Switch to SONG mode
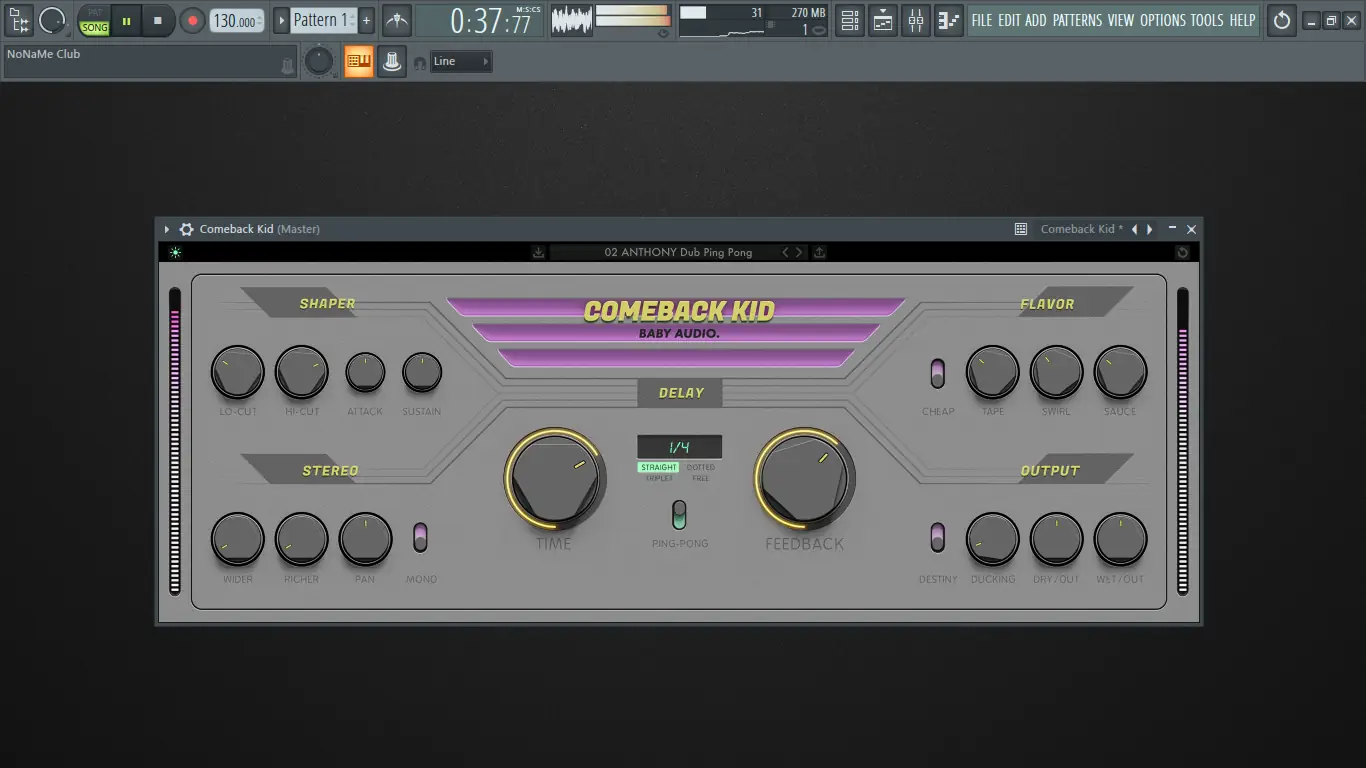 click(95, 28)
